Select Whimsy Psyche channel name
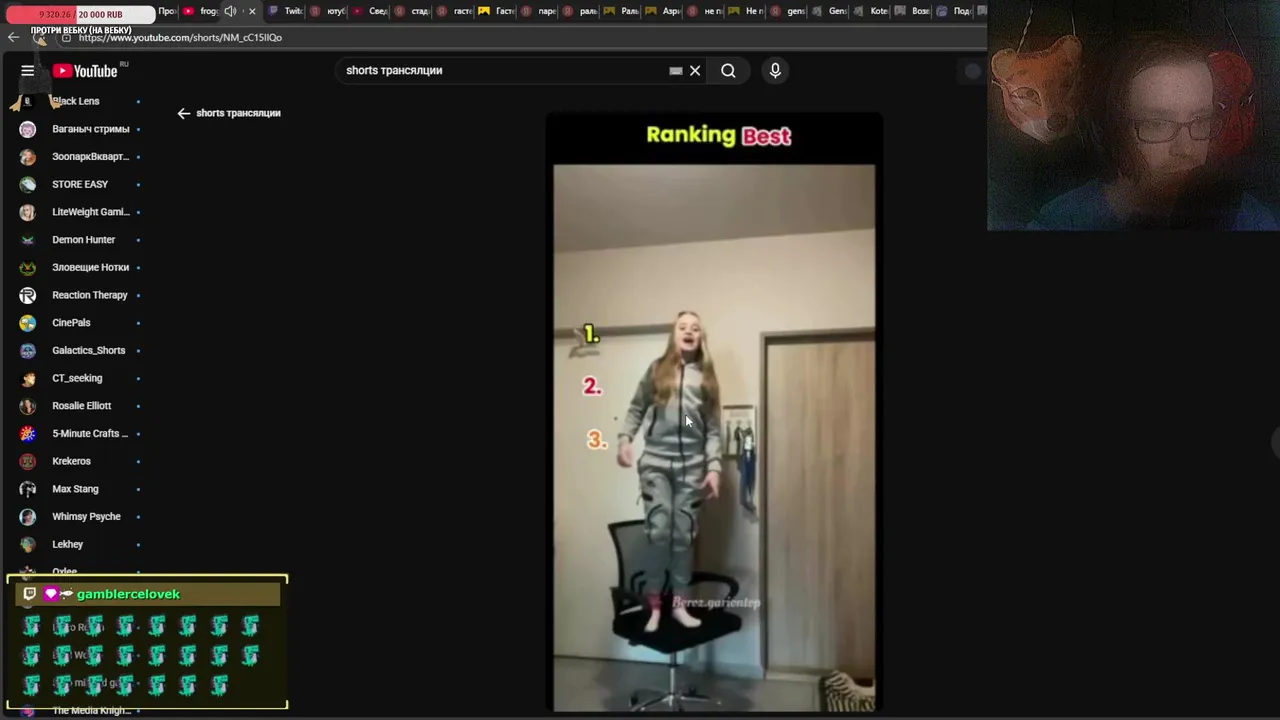1280x720 pixels. (86, 516)
